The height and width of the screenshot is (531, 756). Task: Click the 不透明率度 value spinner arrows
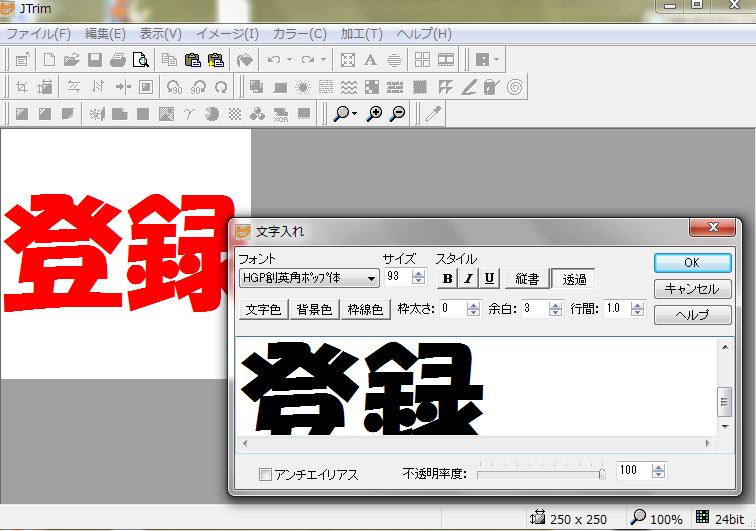click(658, 471)
